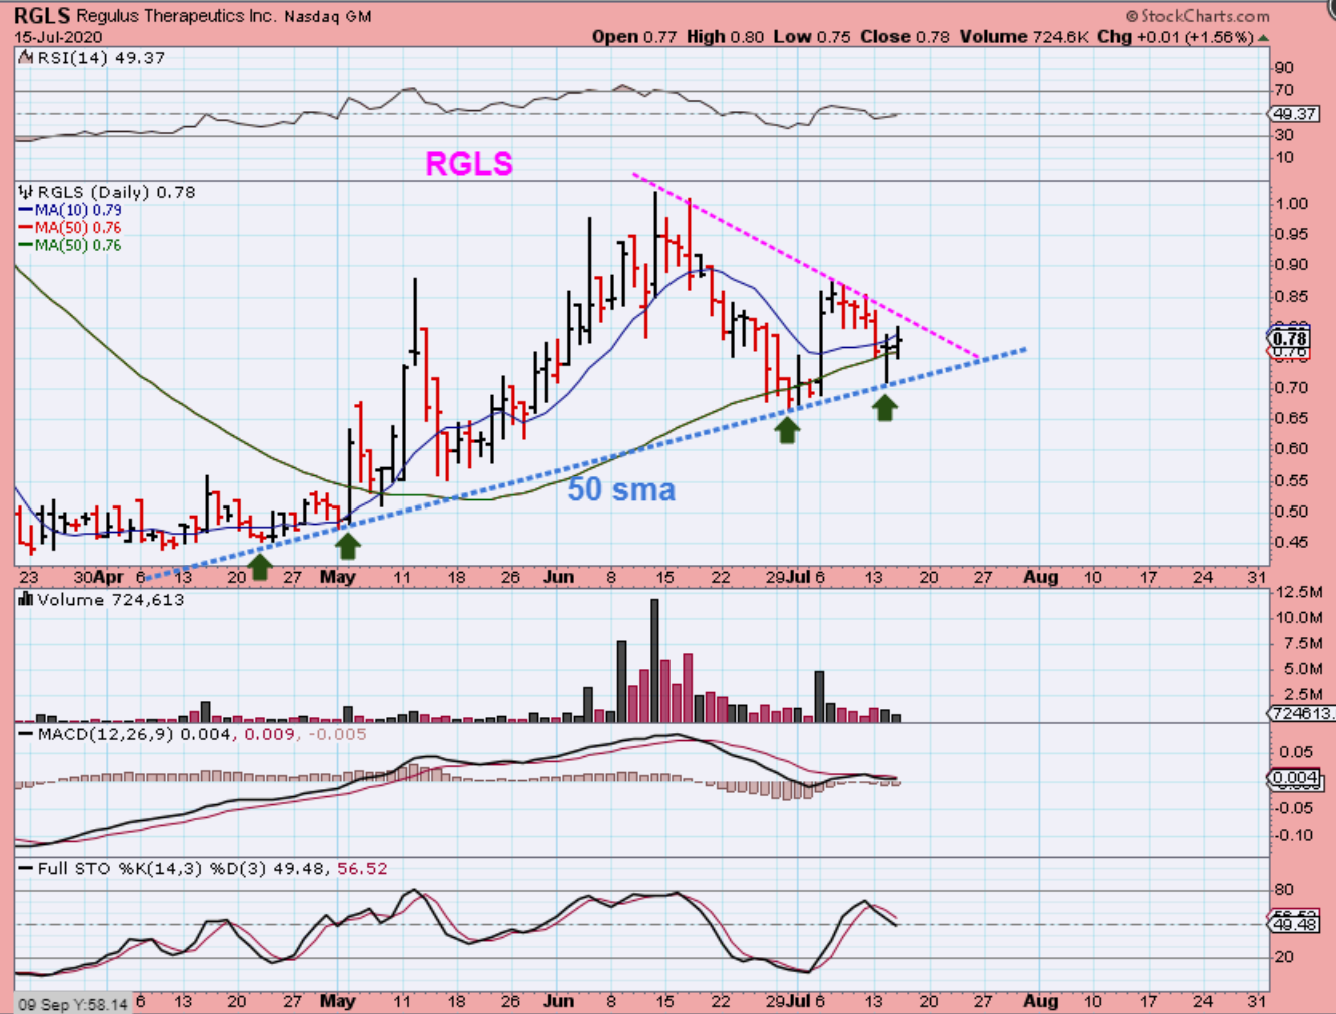Click the bar-type icon before "RGLS (Daily)"
This screenshot has height=1014, width=1336.
27,192
